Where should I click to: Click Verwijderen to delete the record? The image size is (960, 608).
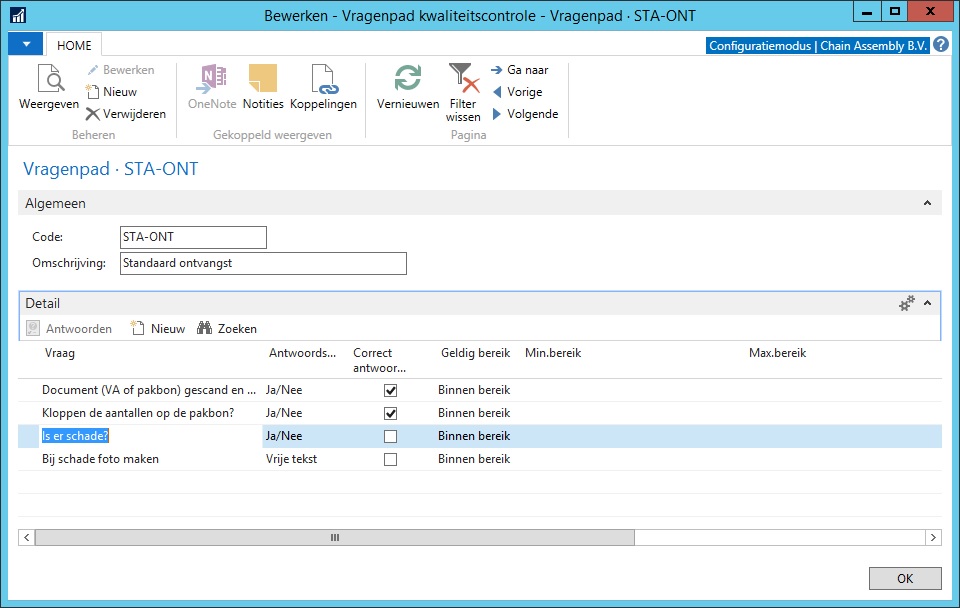tap(126, 114)
